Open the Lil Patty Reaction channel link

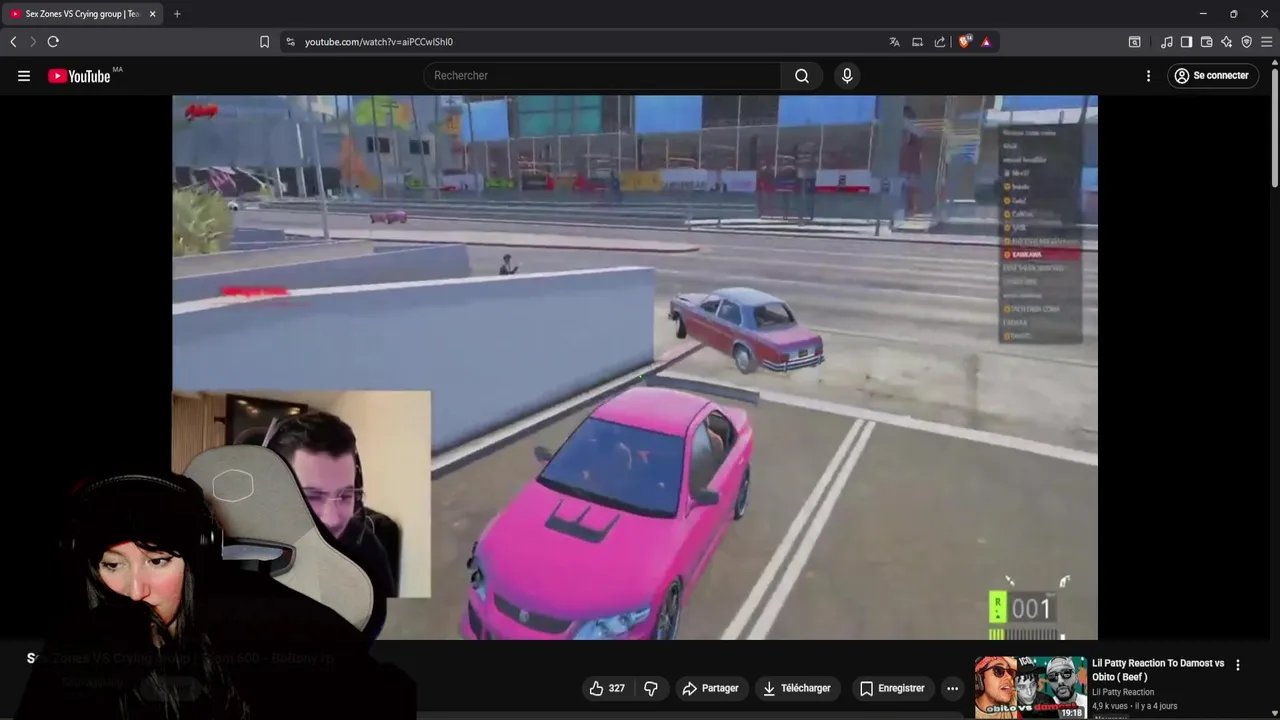(x=1123, y=692)
